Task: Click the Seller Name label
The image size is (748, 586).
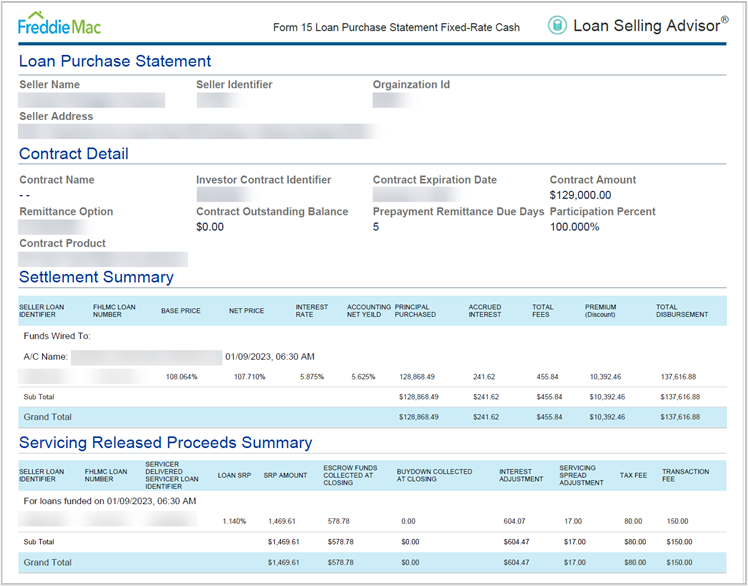Action: [x=50, y=84]
